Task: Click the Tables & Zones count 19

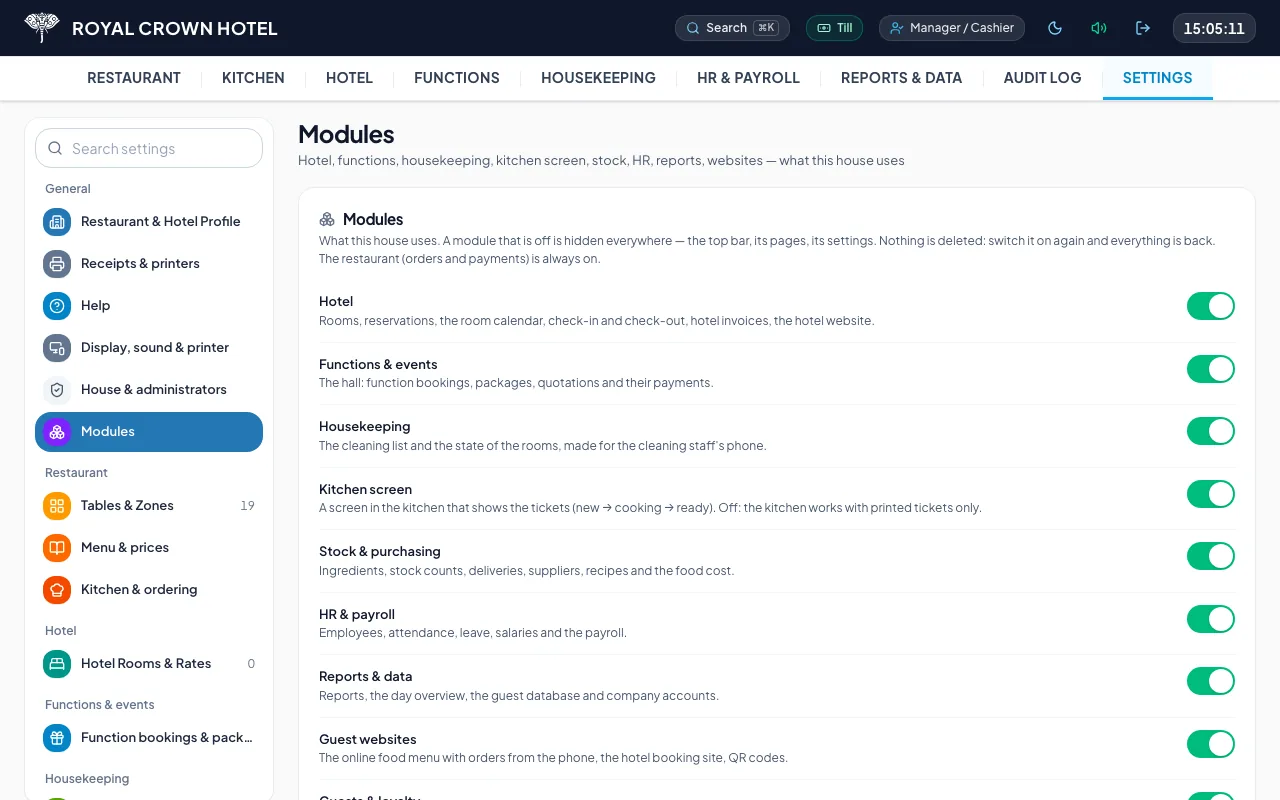Action: point(247,506)
